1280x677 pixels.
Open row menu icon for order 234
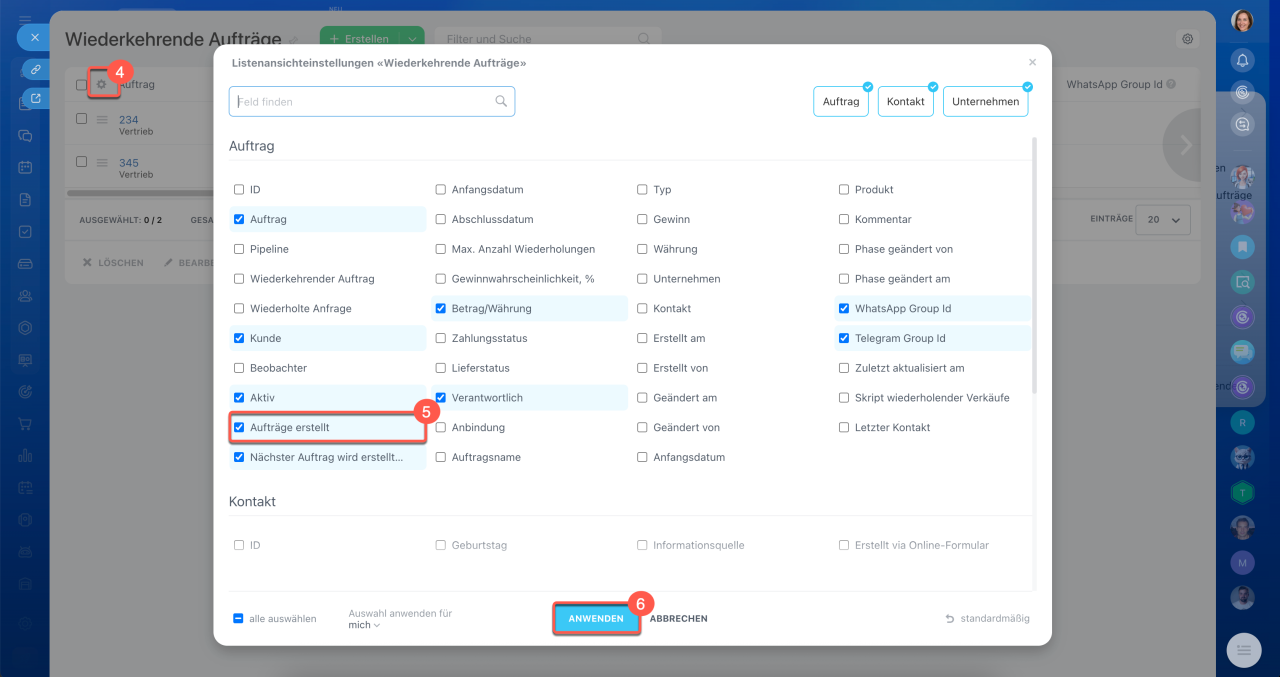pos(102,120)
